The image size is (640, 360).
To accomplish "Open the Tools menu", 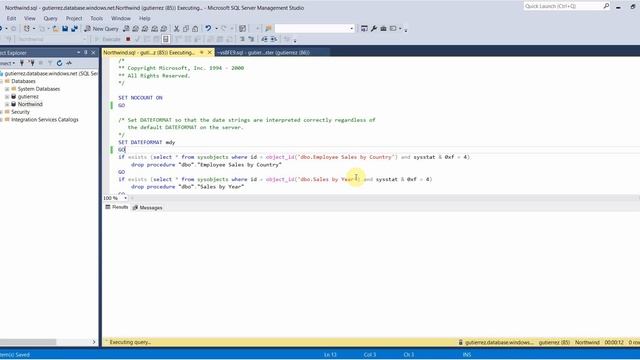I will tap(97, 18).
